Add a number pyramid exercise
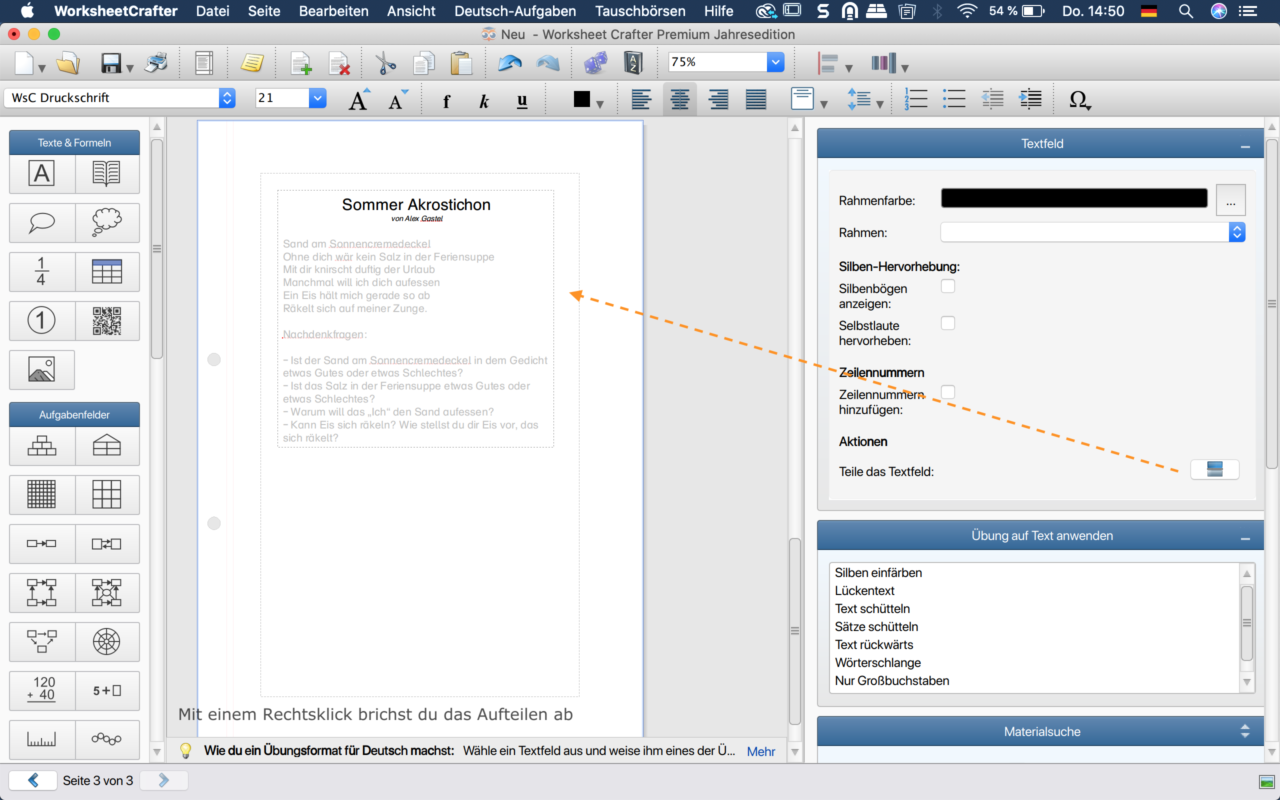This screenshot has height=800, width=1280. click(x=41, y=447)
